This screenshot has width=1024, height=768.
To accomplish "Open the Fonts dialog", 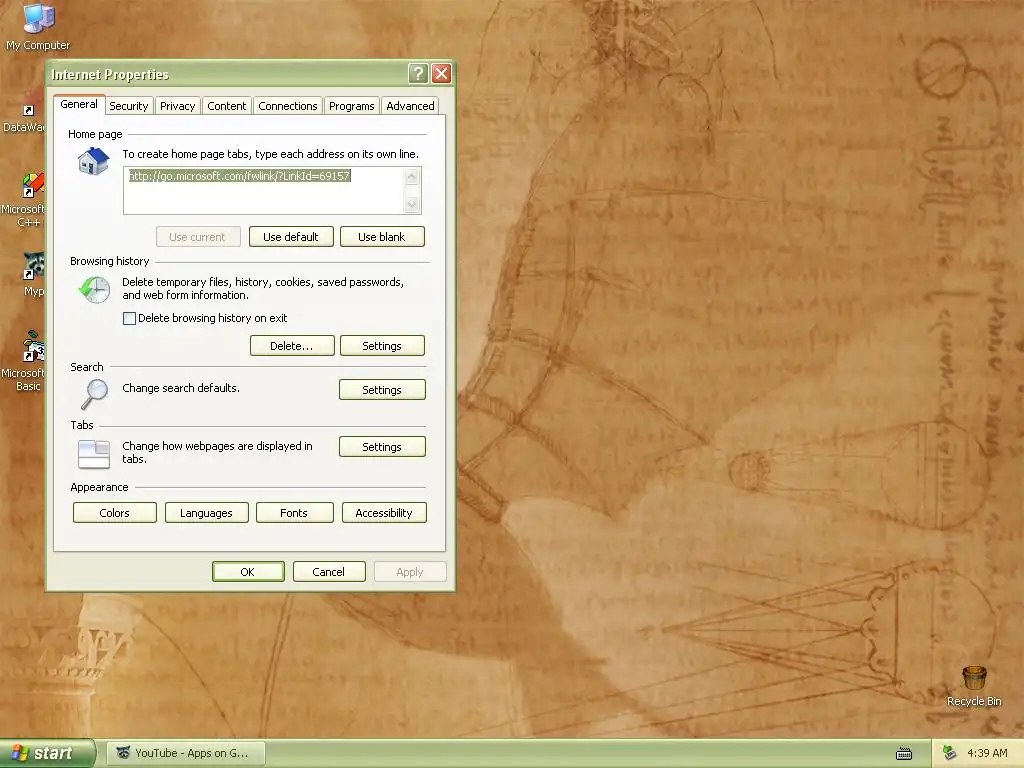I will pyautogui.click(x=295, y=512).
